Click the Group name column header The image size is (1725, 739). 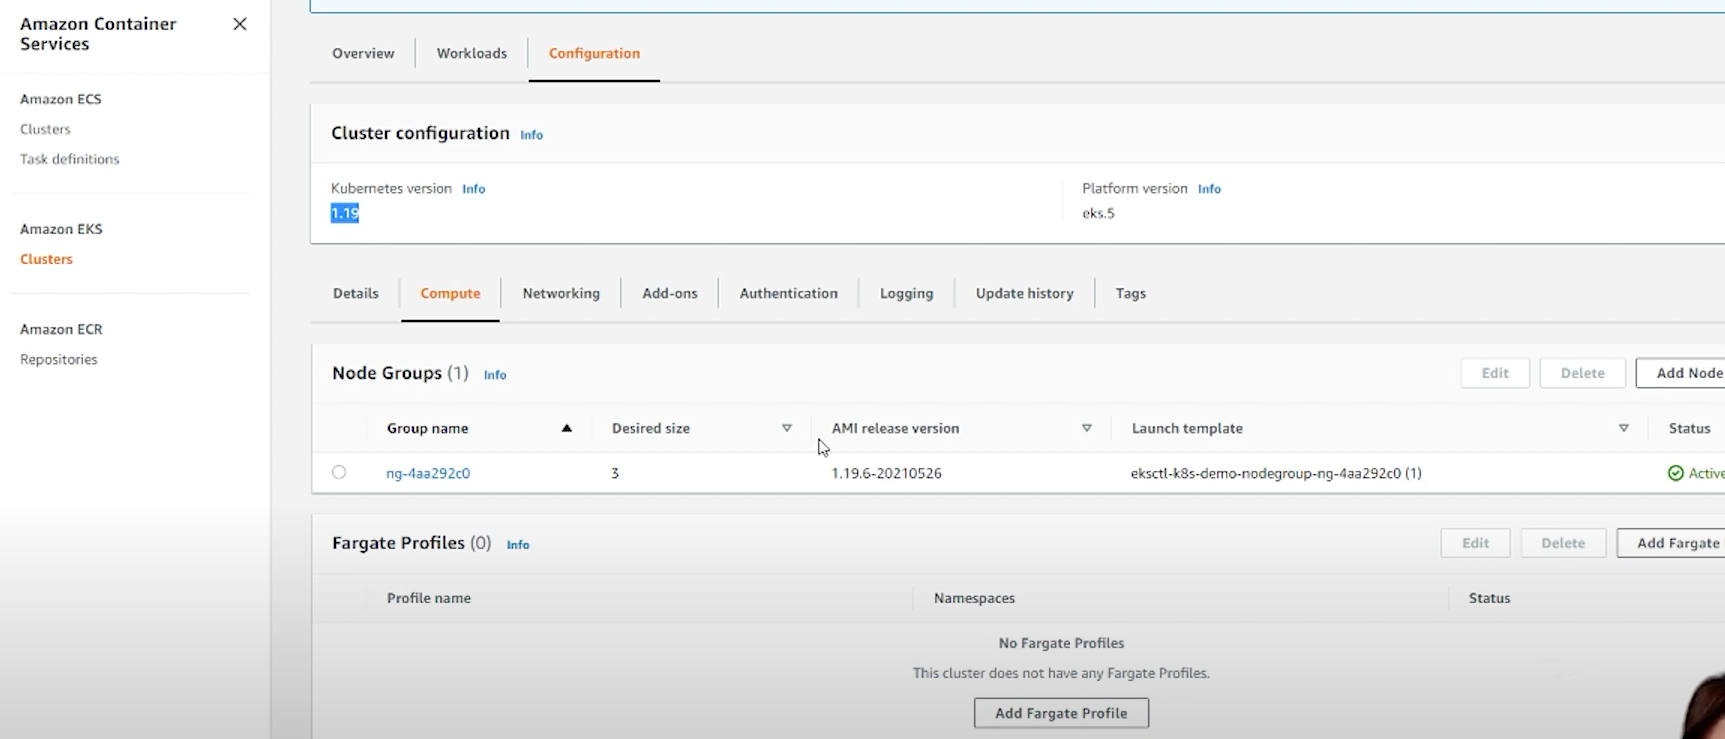[428, 428]
